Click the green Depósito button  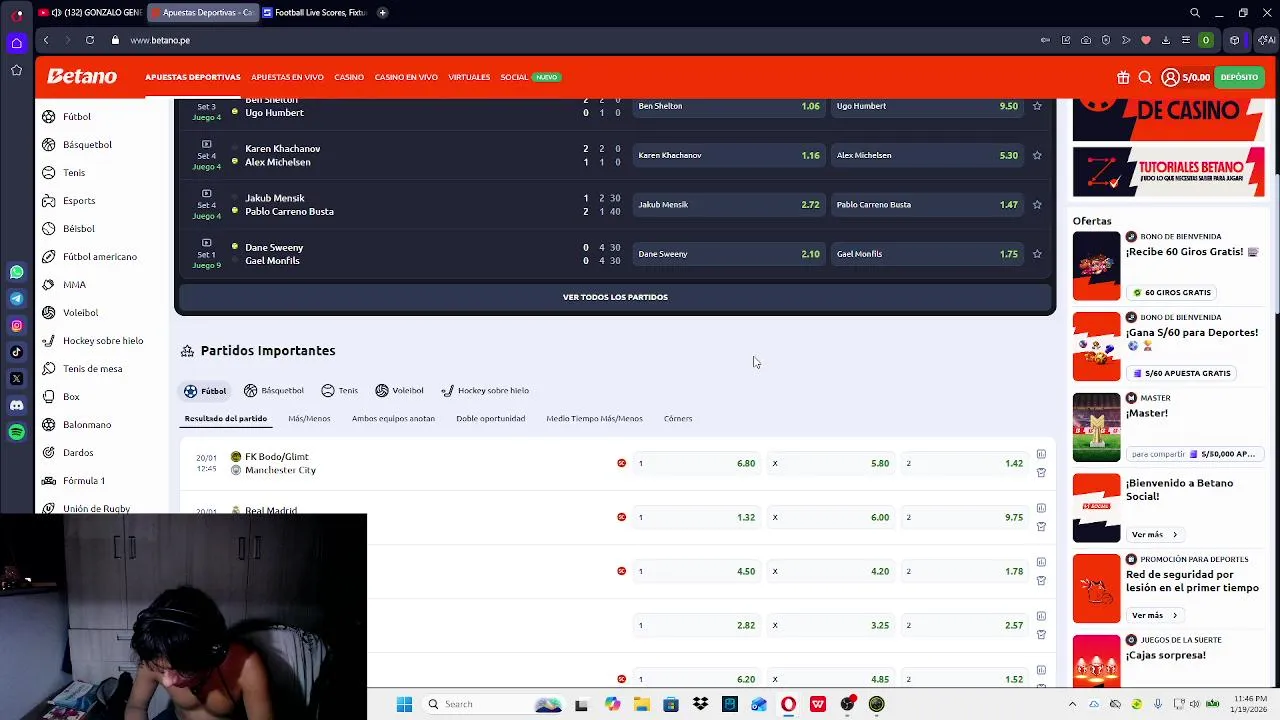click(1239, 77)
